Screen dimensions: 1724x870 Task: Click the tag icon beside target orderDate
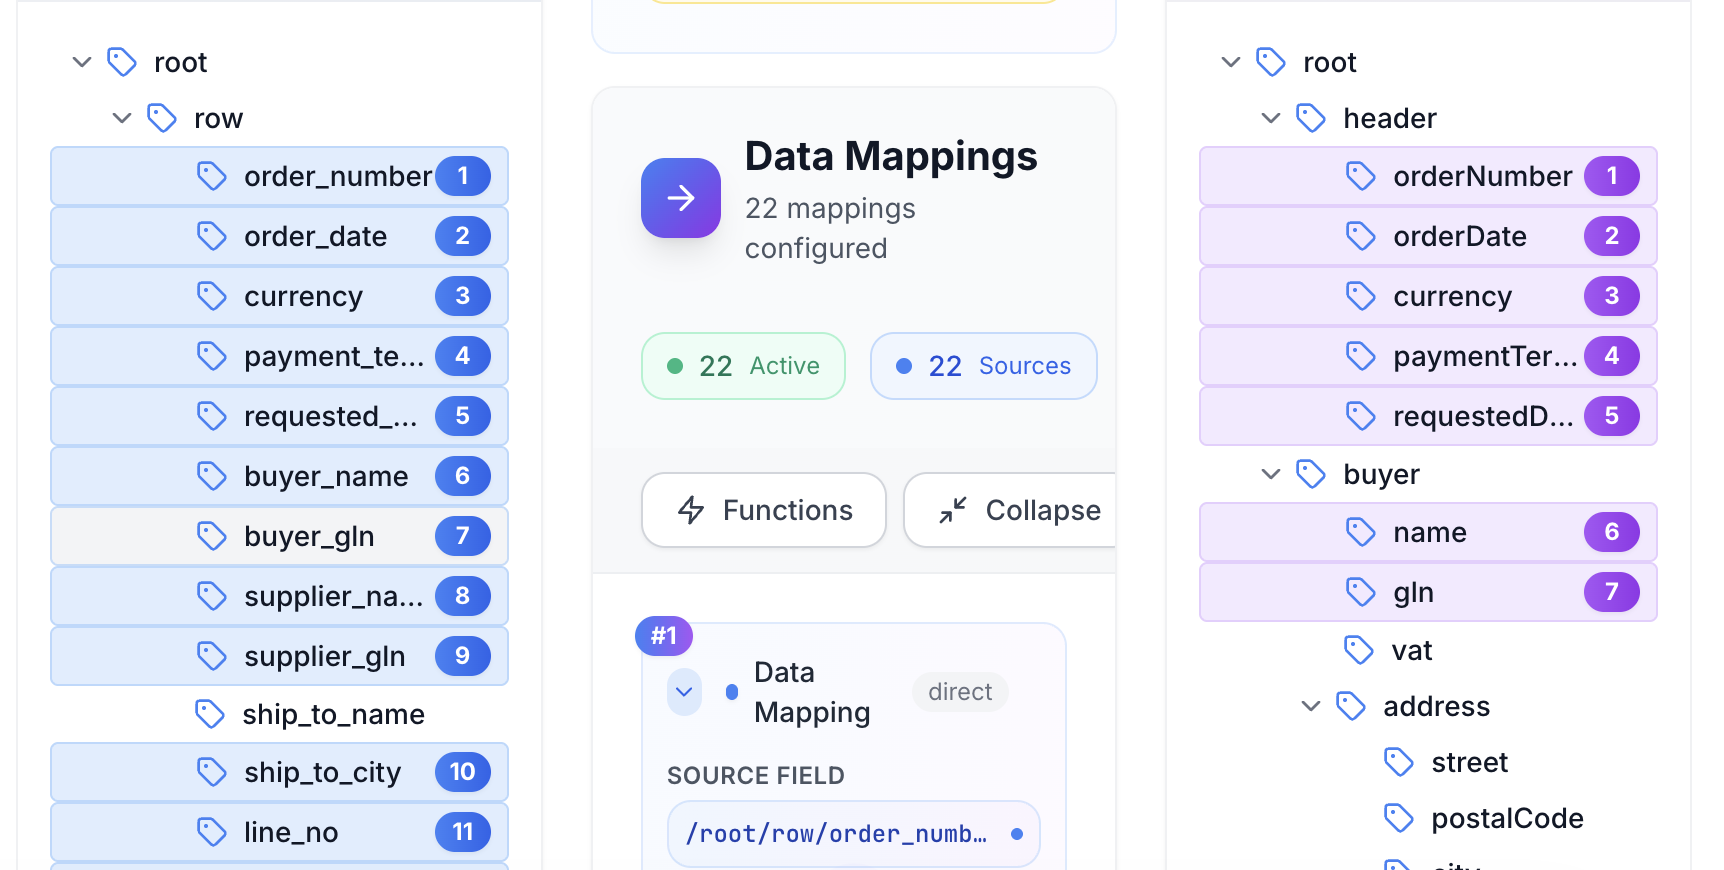1361,236
